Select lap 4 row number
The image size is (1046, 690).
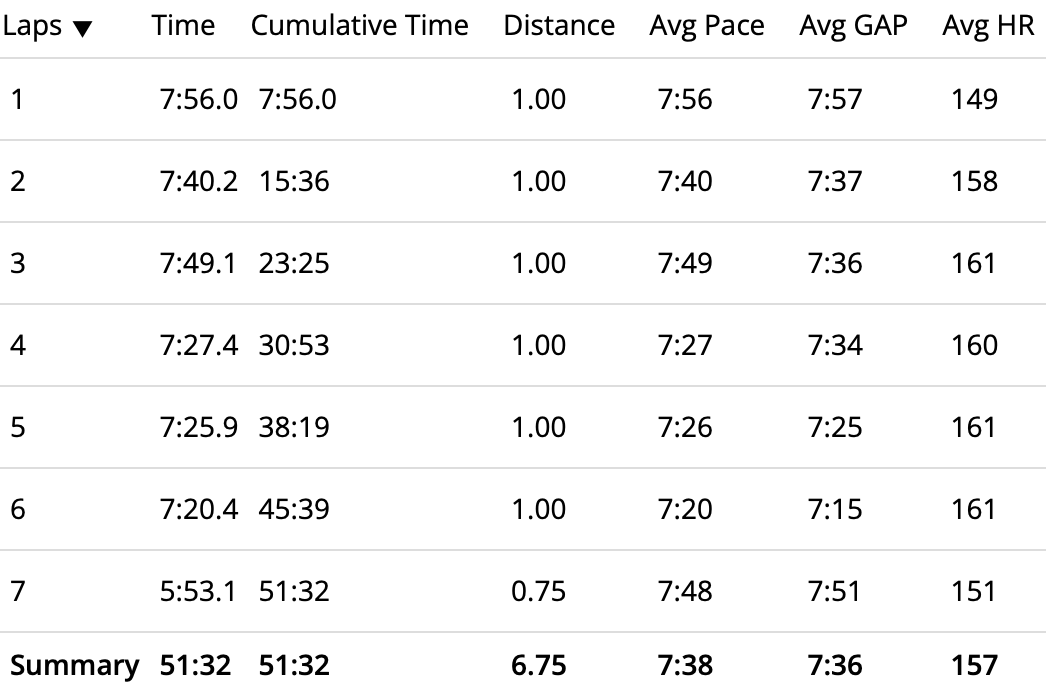(17, 345)
